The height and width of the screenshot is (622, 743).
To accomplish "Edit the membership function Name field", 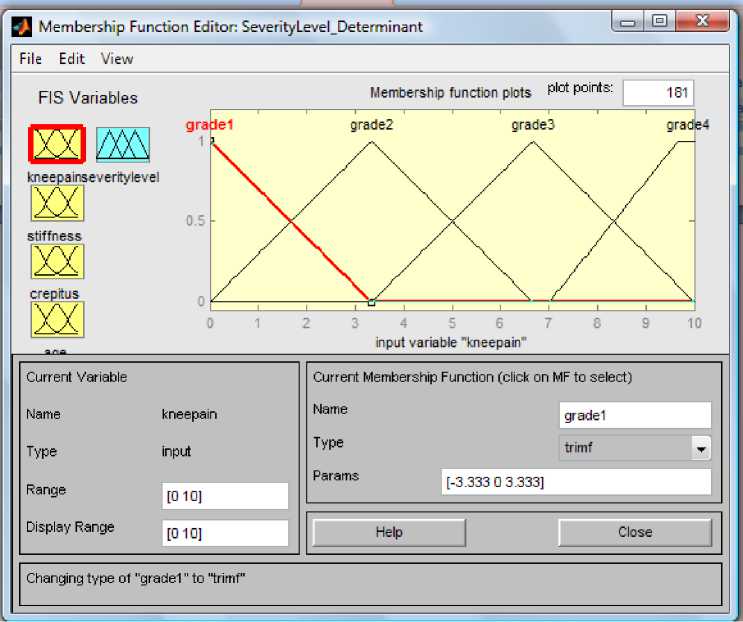I will [x=635, y=415].
